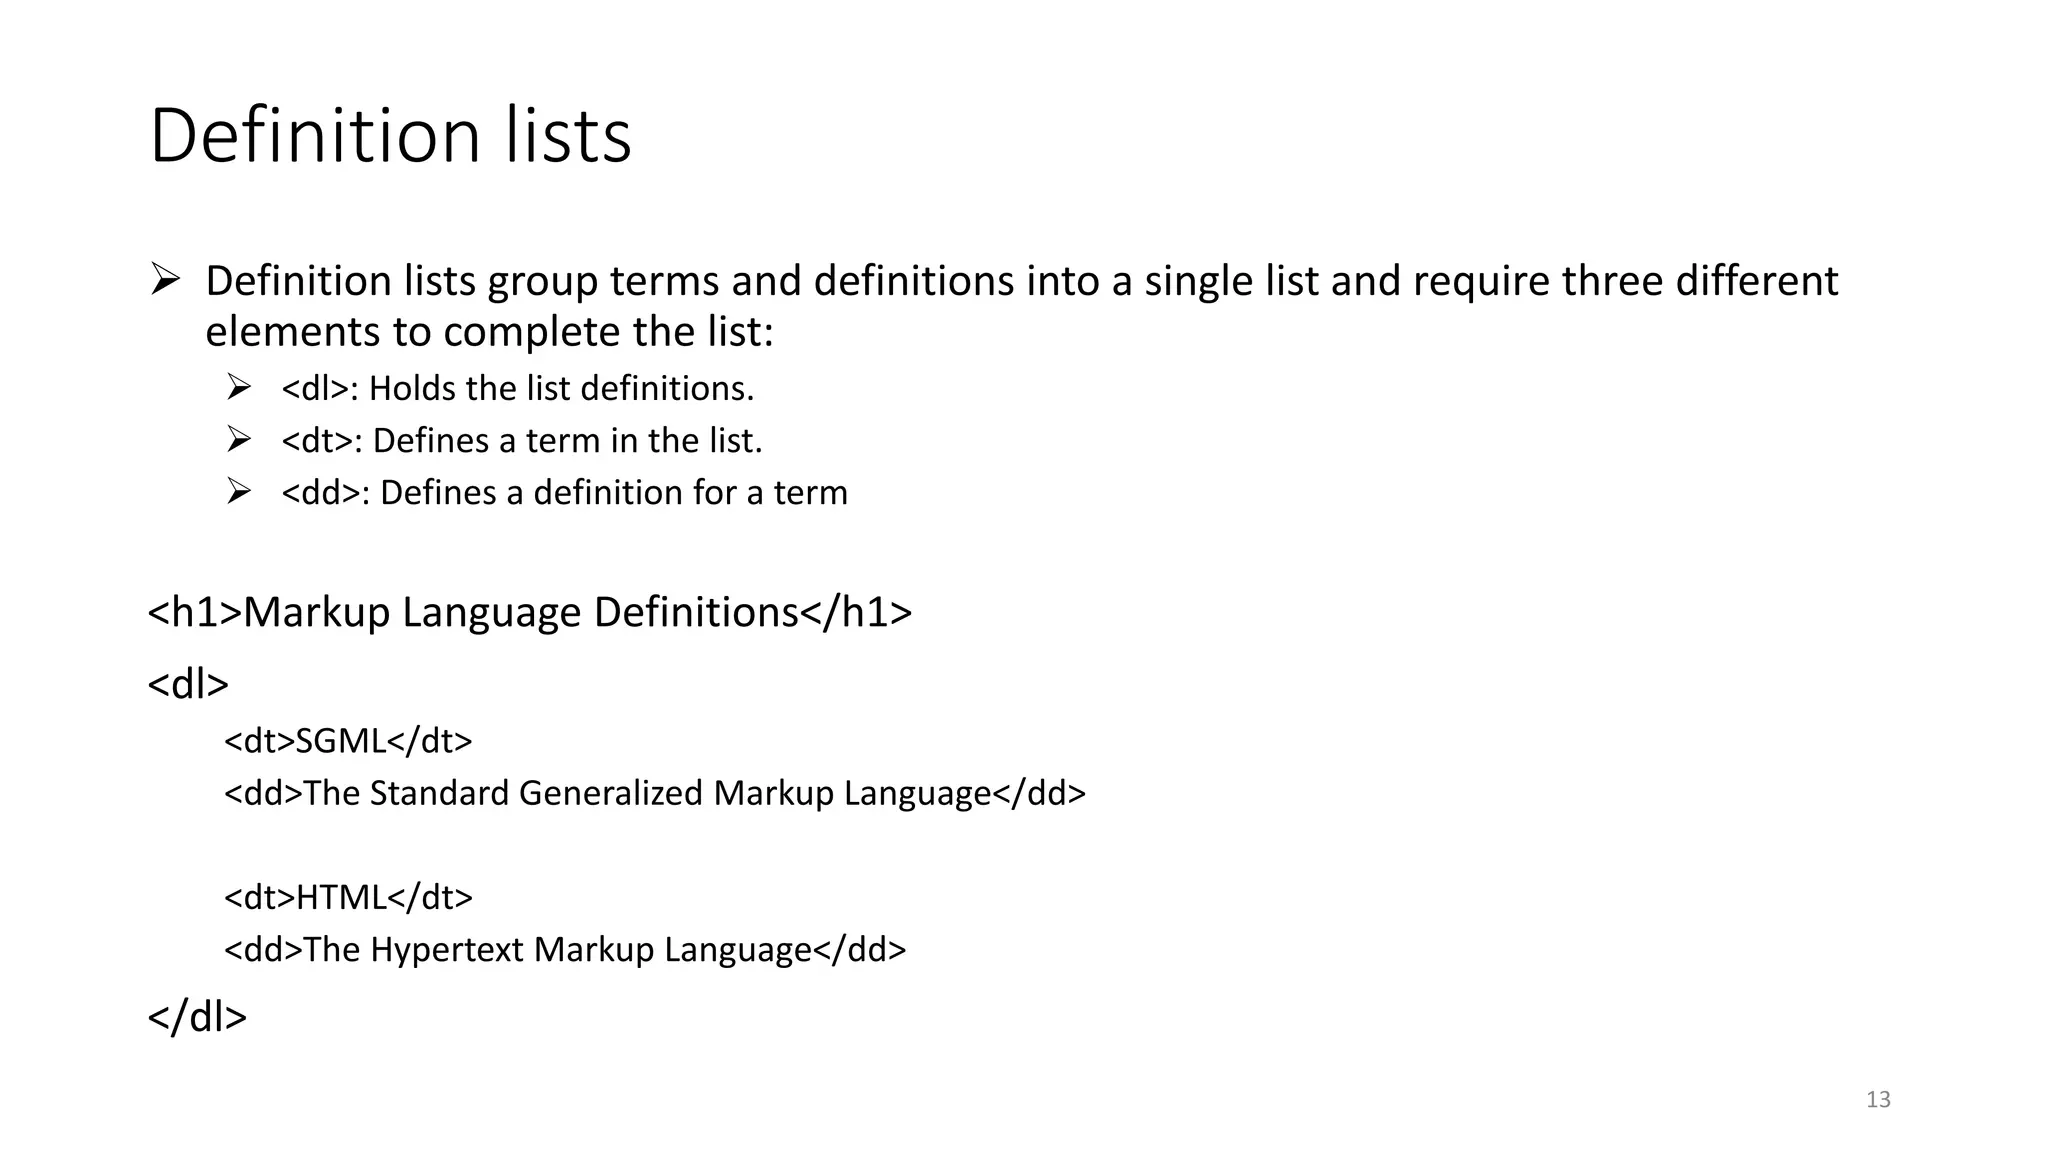The height and width of the screenshot is (1152, 2048).
Task: Click the arrow bullet beside <dd> item
Action: pos(238,491)
